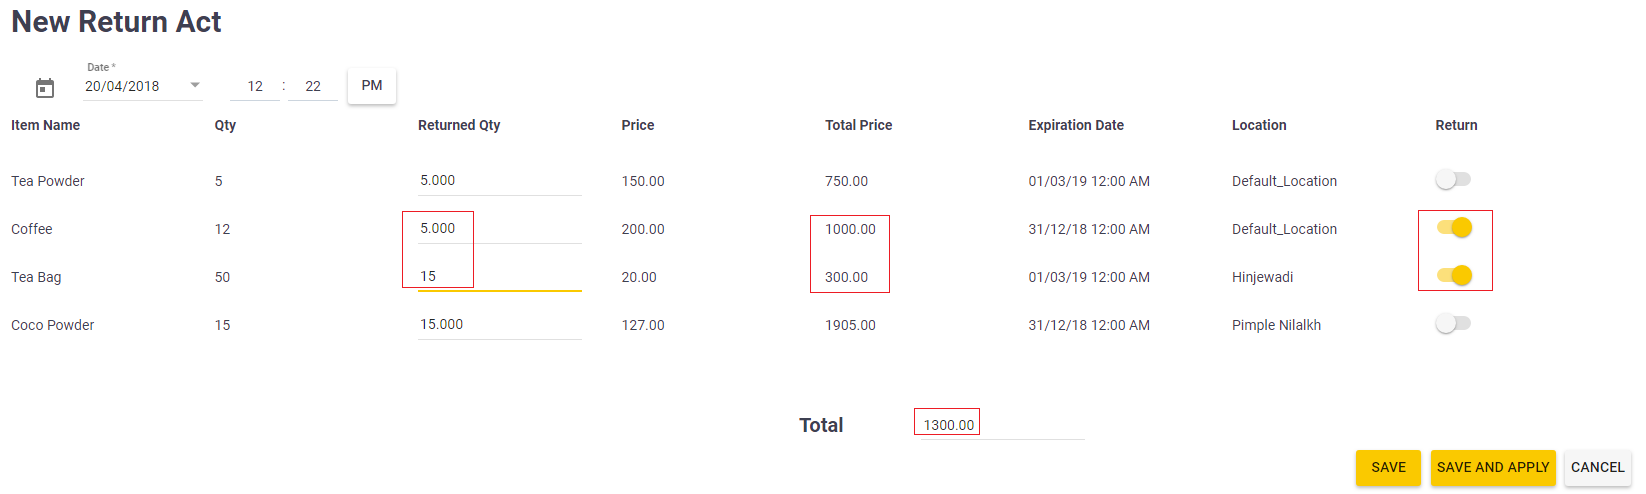Expand the date dropdown arrow
Screen dimensions: 1646x494
pyautogui.click(x=195, y=85)
